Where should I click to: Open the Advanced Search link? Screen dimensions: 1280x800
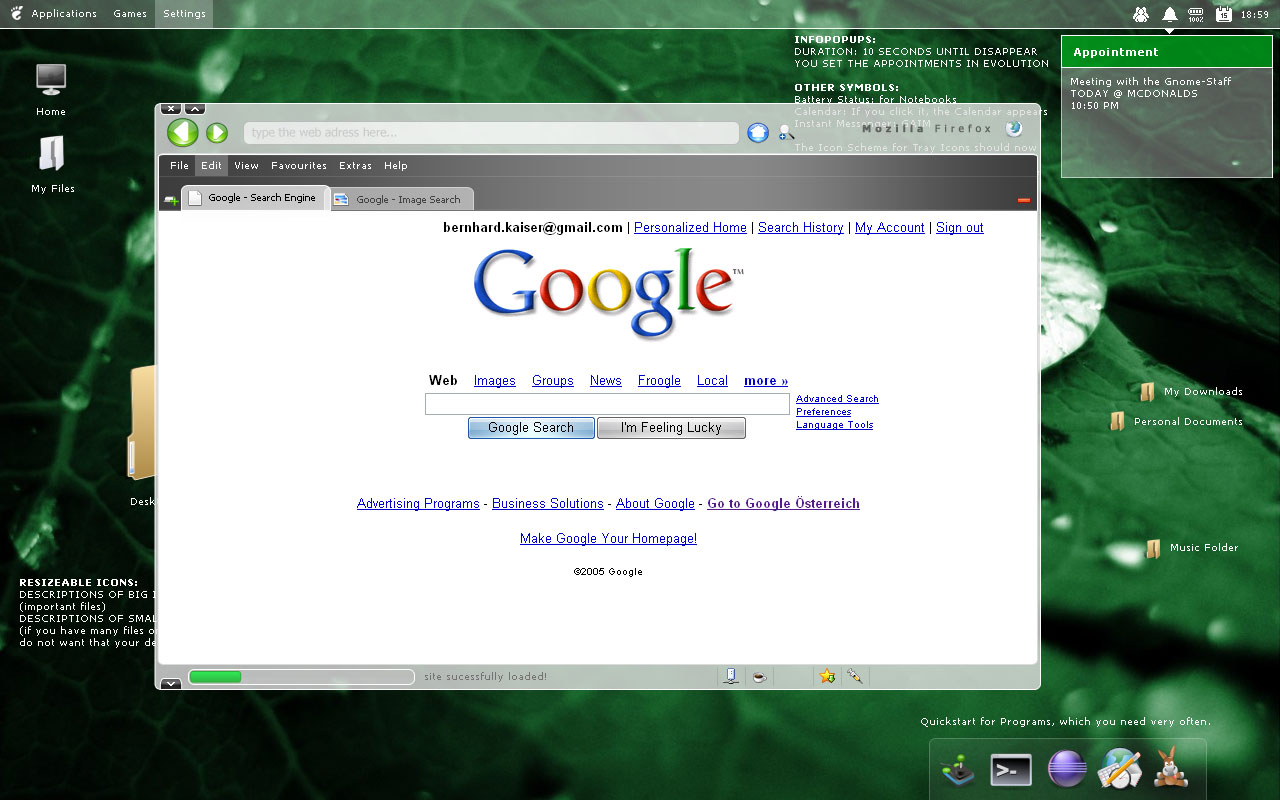pyautogui.click(x=837, y=399)
